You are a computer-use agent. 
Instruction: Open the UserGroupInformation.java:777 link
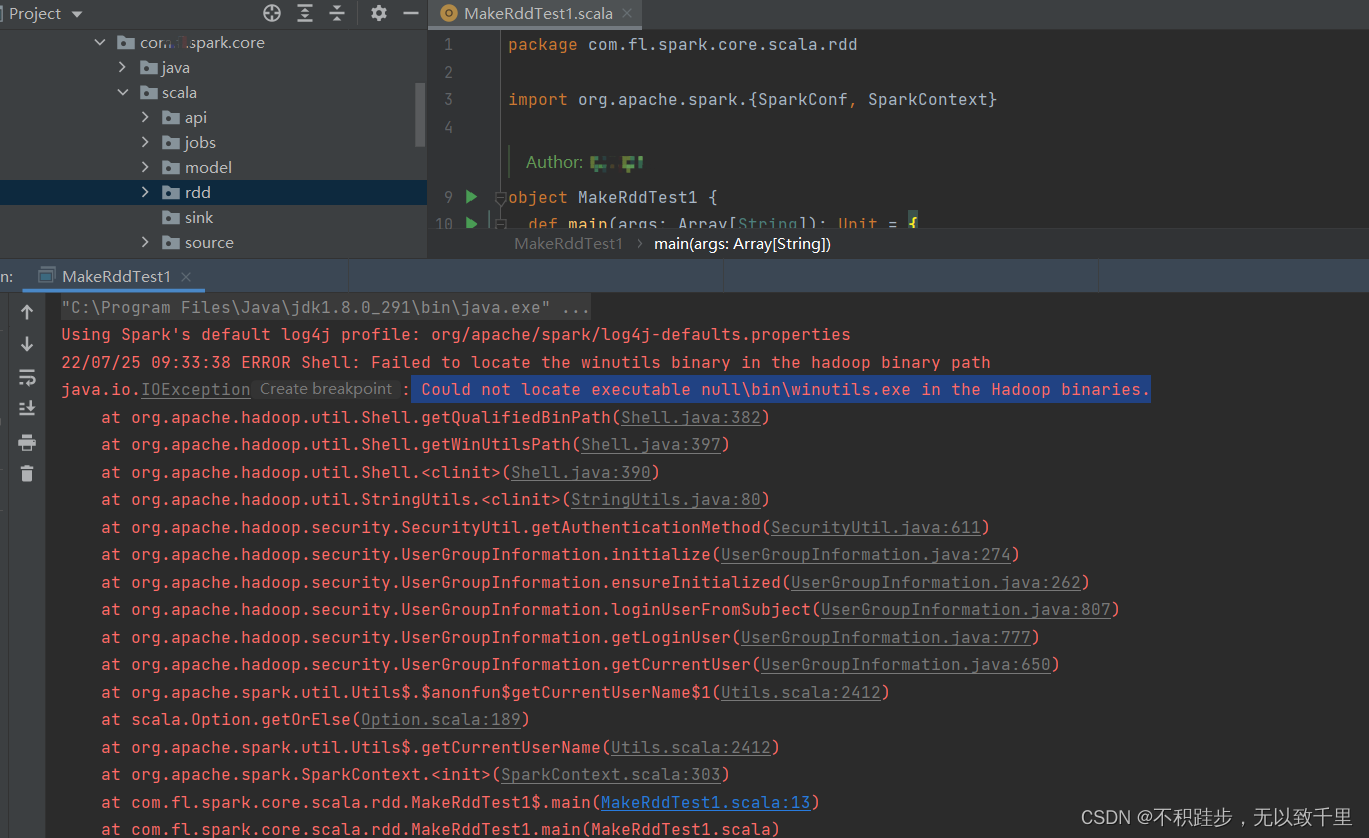[x=886, y=637]
